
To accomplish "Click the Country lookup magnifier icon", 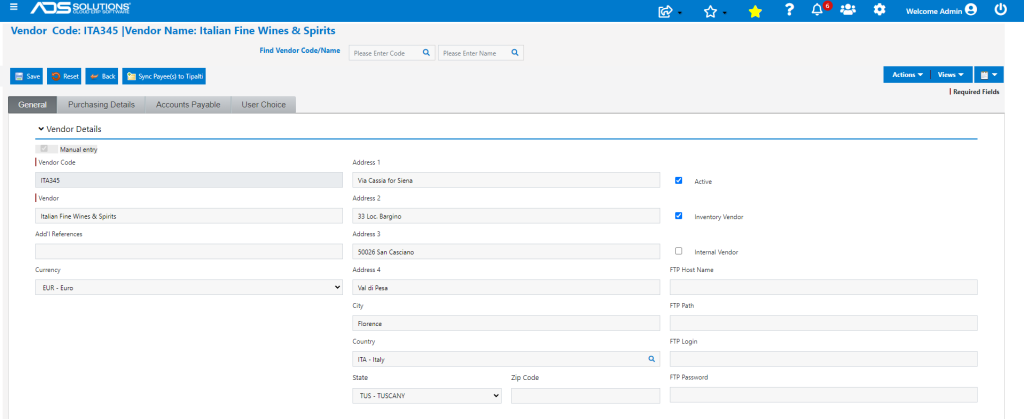I will 651,359.
